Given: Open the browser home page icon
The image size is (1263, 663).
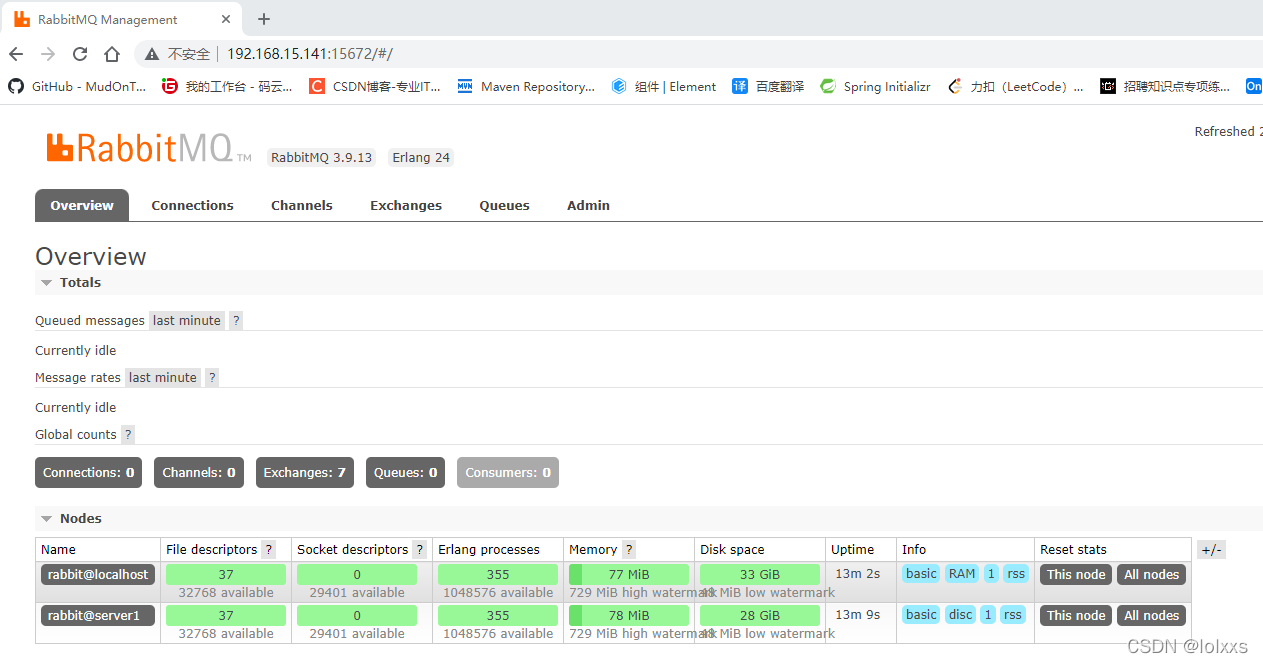Looking at the screenshot, I should pos(112,54).
